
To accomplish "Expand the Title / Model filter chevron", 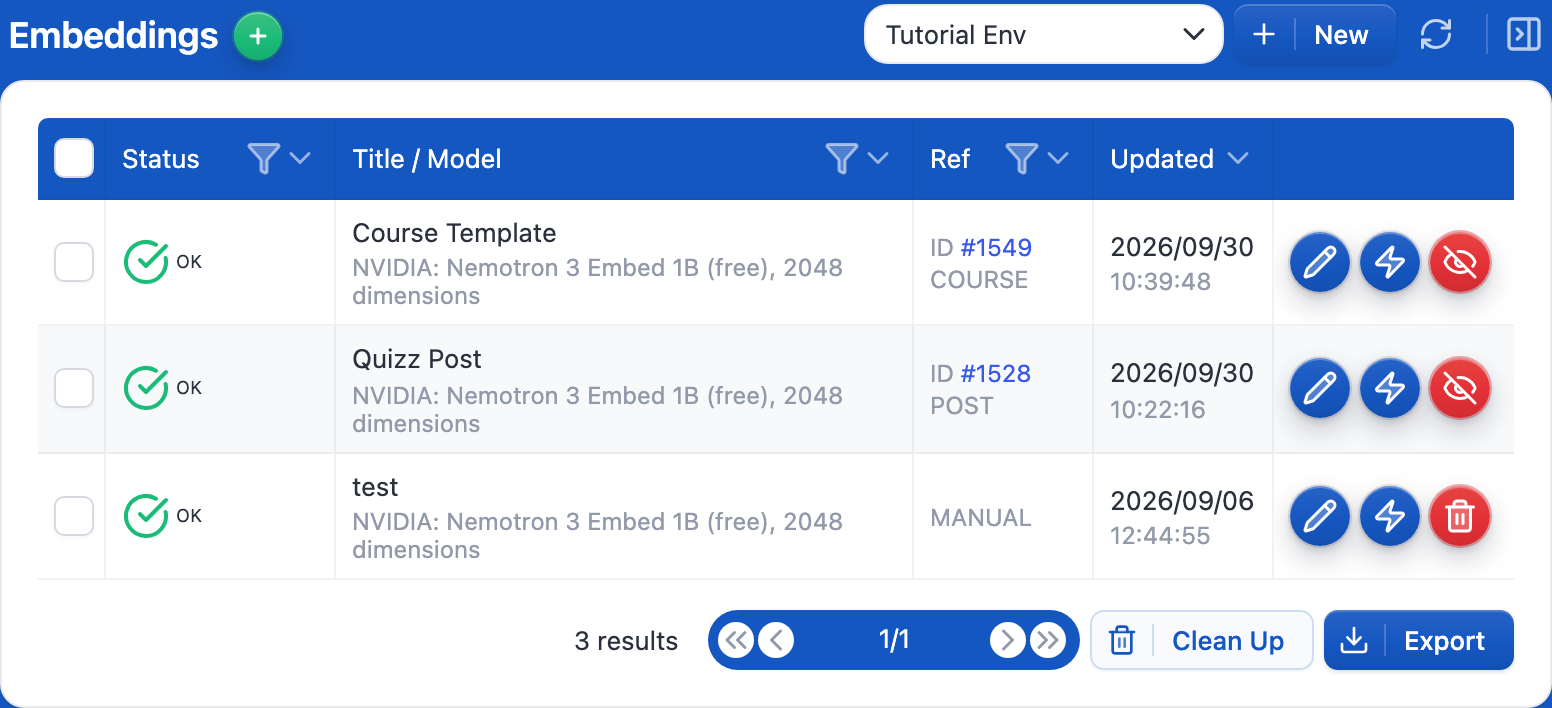I will click(x=878, y=158).
